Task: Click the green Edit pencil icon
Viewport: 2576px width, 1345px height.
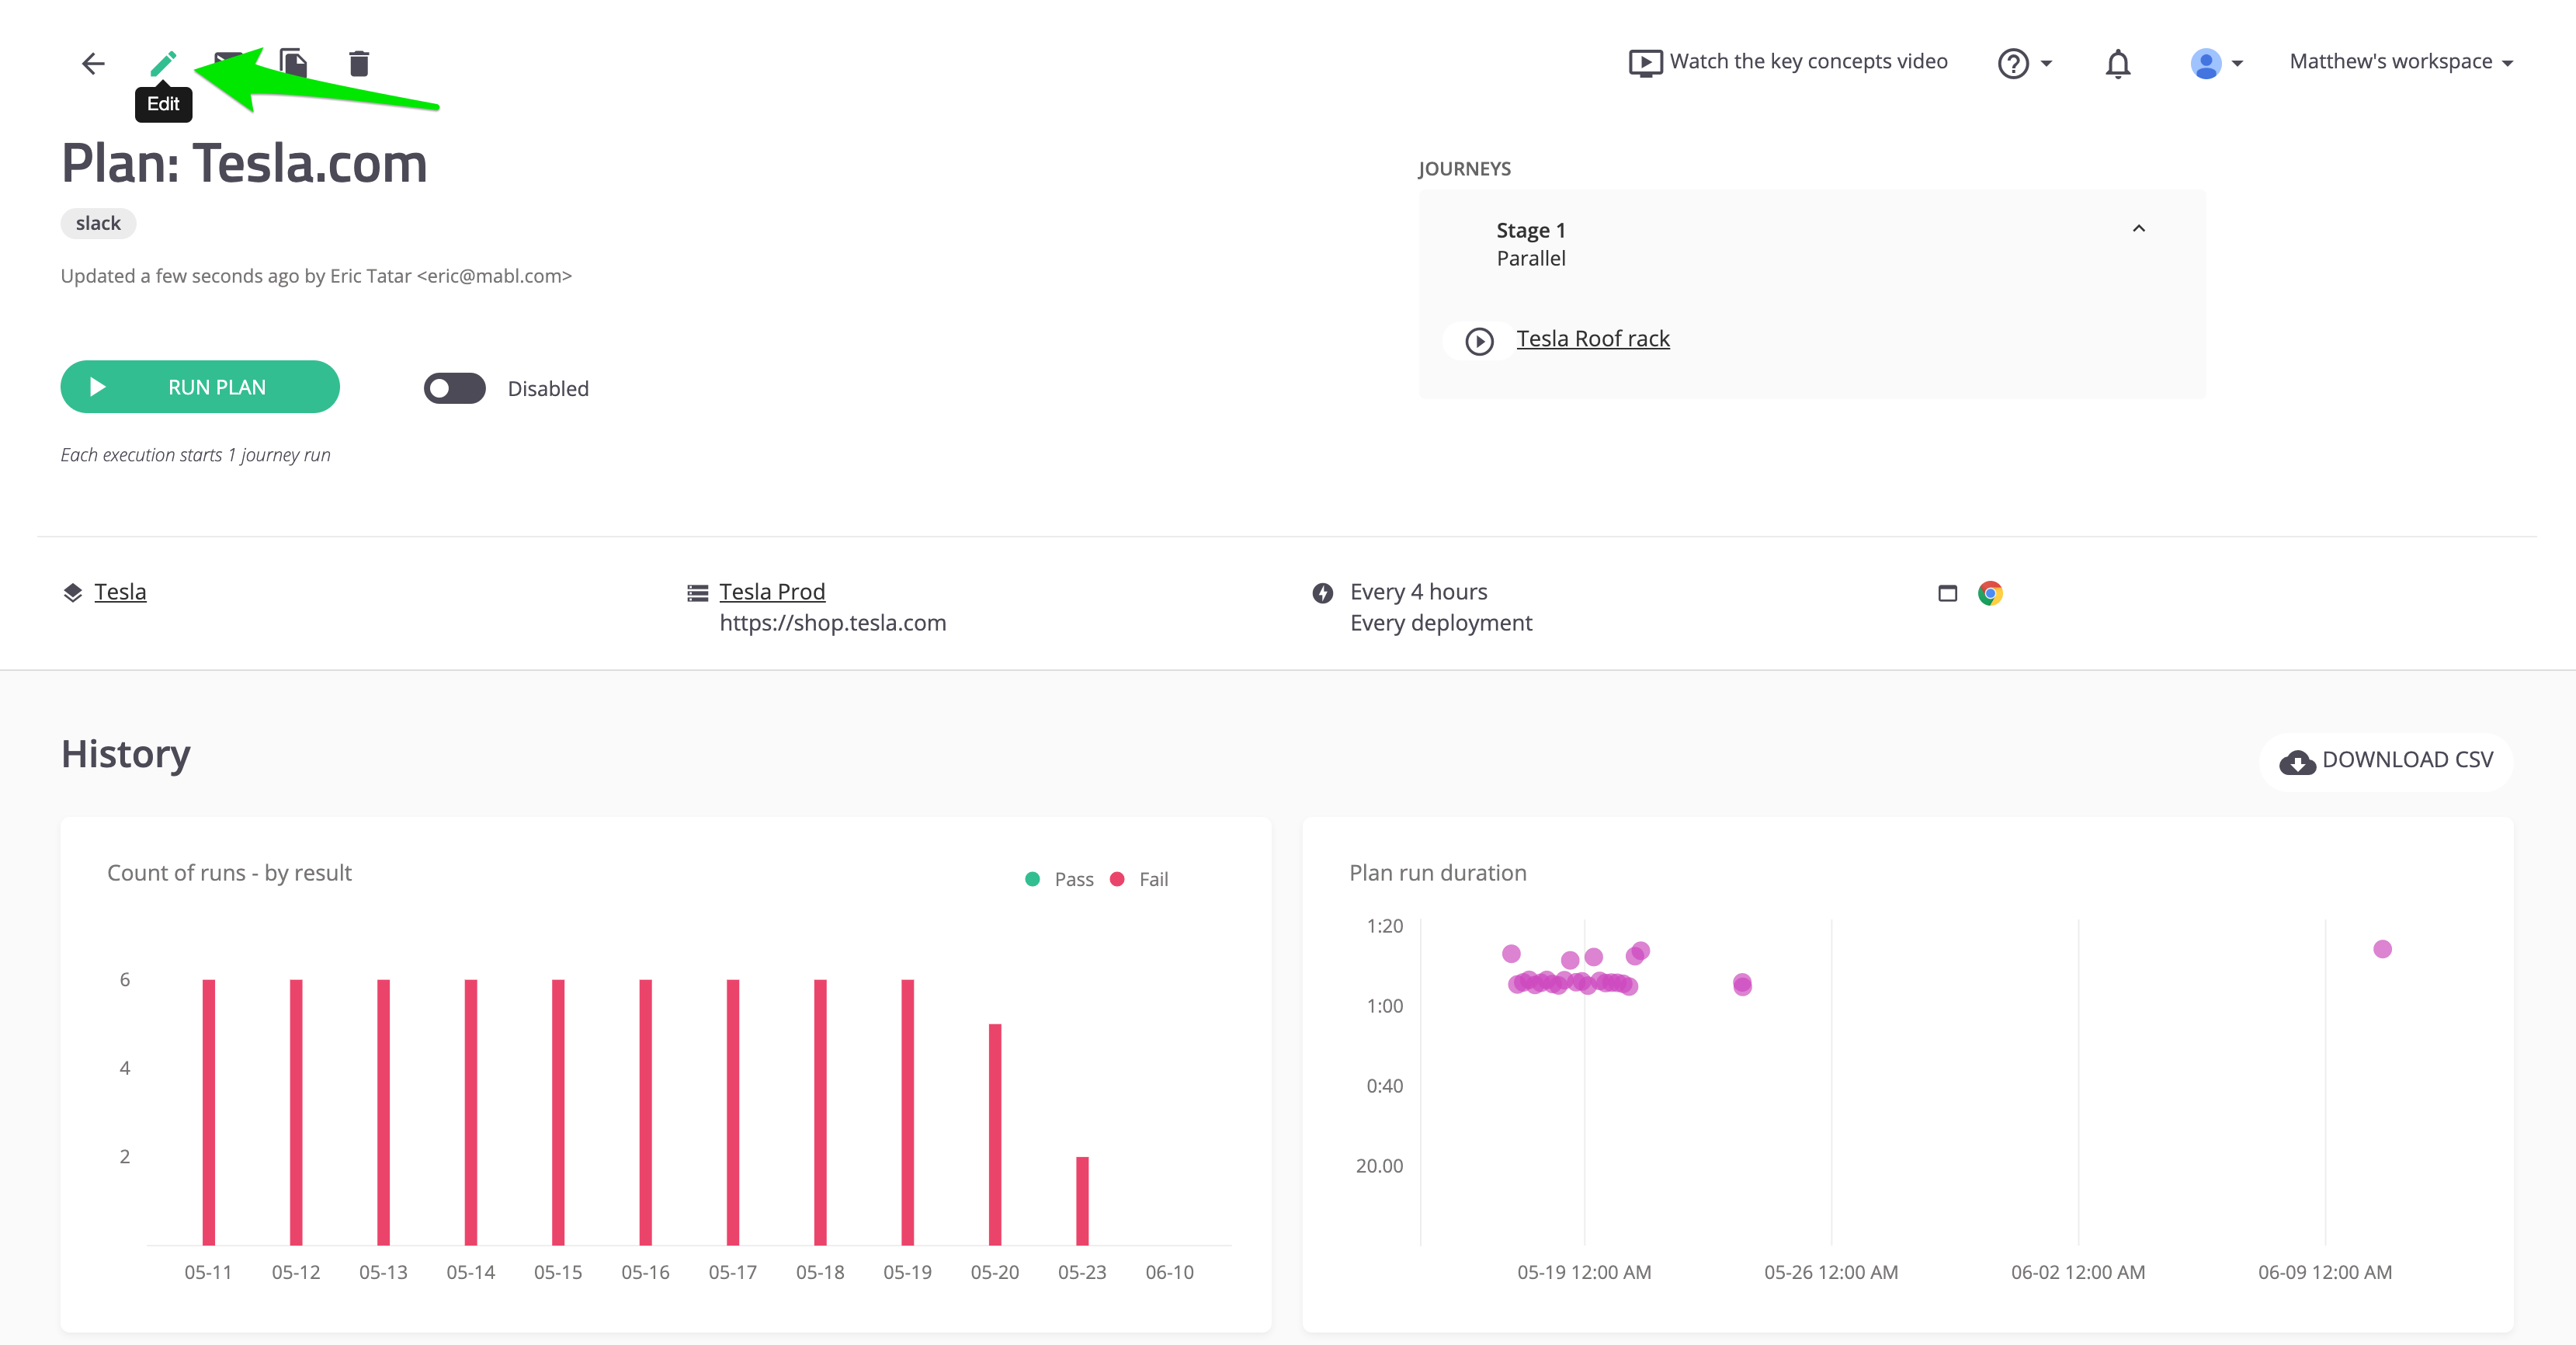Action: (x=163, y=63)
